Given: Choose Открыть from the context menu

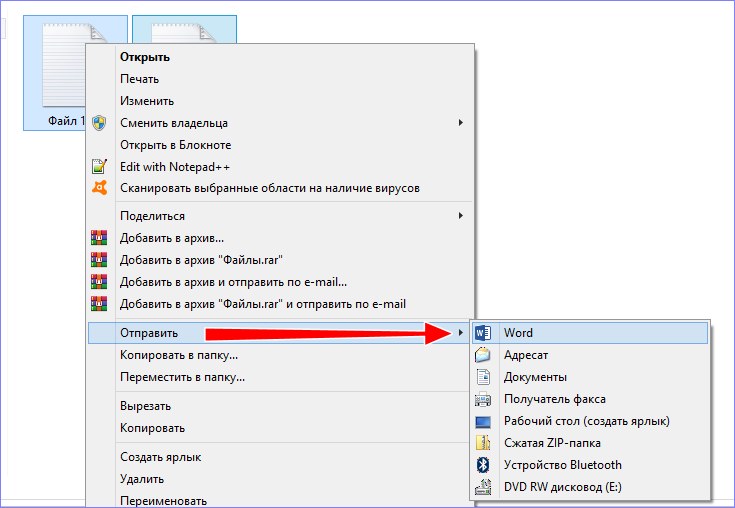Looking at the screenshot, I should [280, 57].
